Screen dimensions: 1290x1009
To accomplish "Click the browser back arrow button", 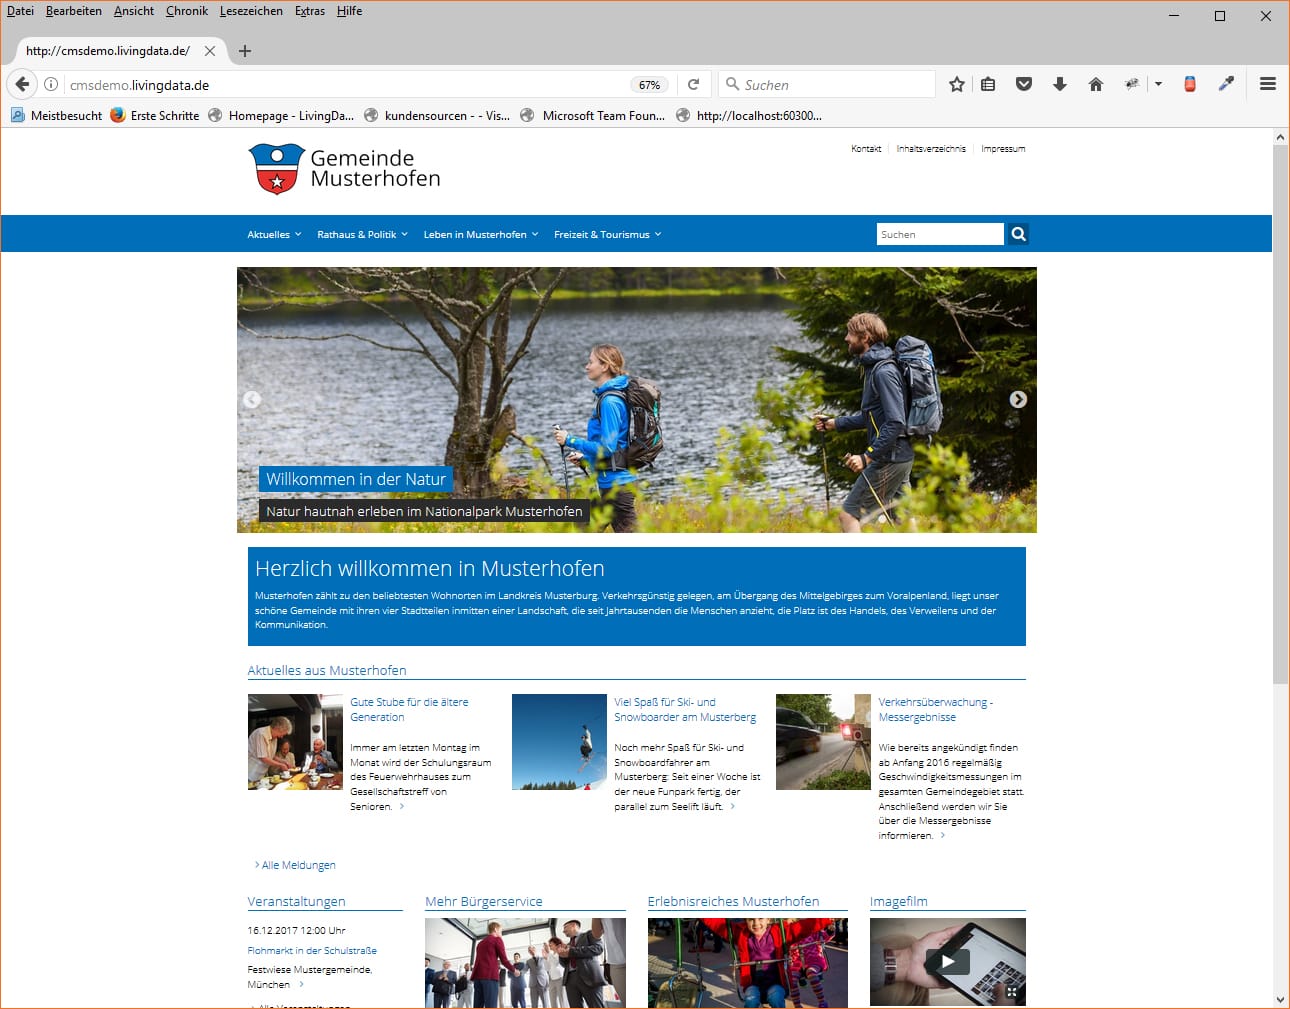I will tap(22, 84).
